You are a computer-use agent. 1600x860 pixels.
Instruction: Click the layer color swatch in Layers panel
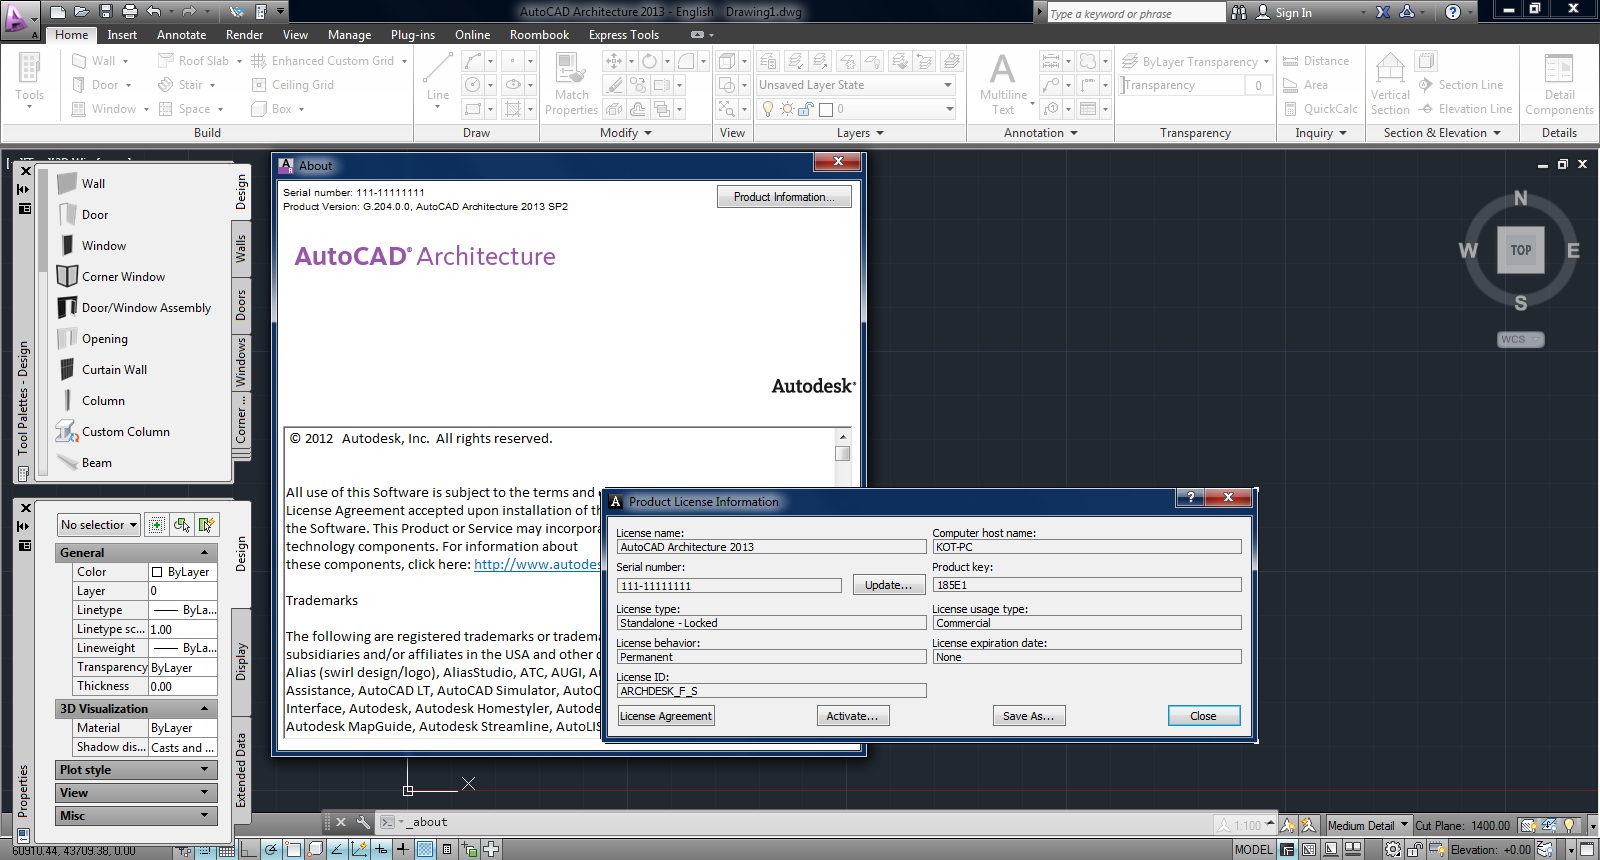coord(826,109)
